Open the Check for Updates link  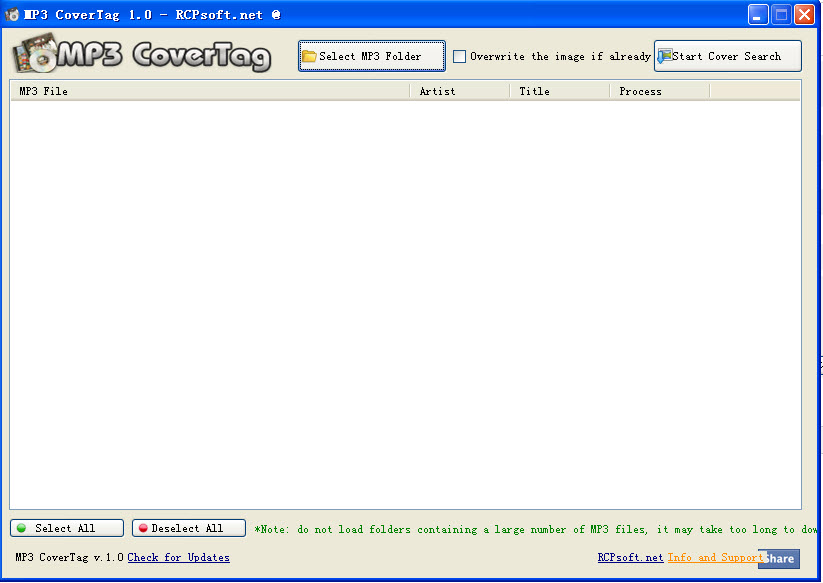[x=178, y=557]
